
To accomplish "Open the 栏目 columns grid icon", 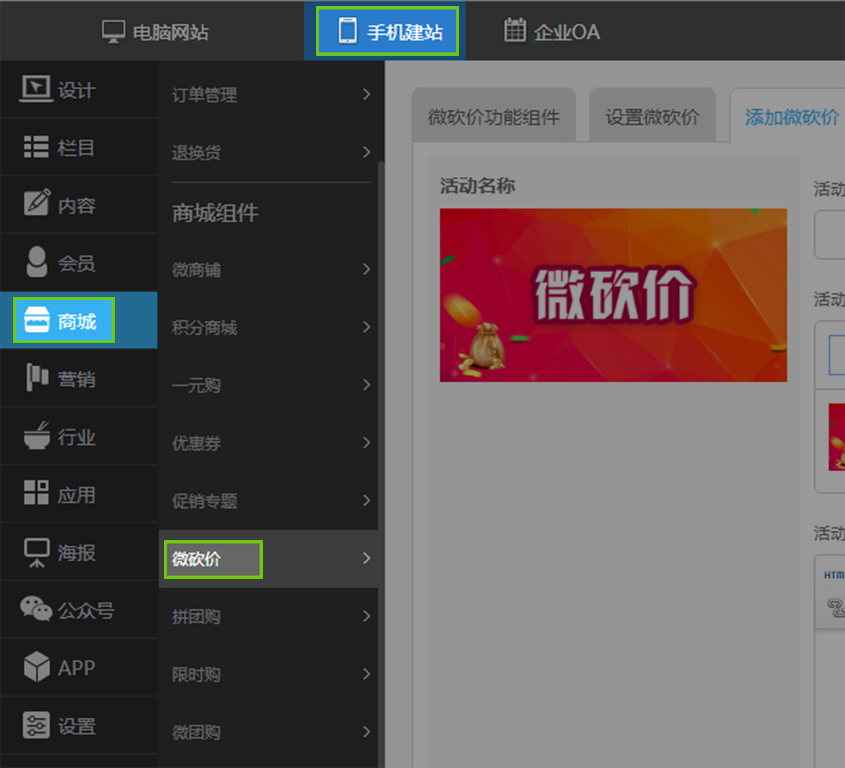I will pos(36,148).
